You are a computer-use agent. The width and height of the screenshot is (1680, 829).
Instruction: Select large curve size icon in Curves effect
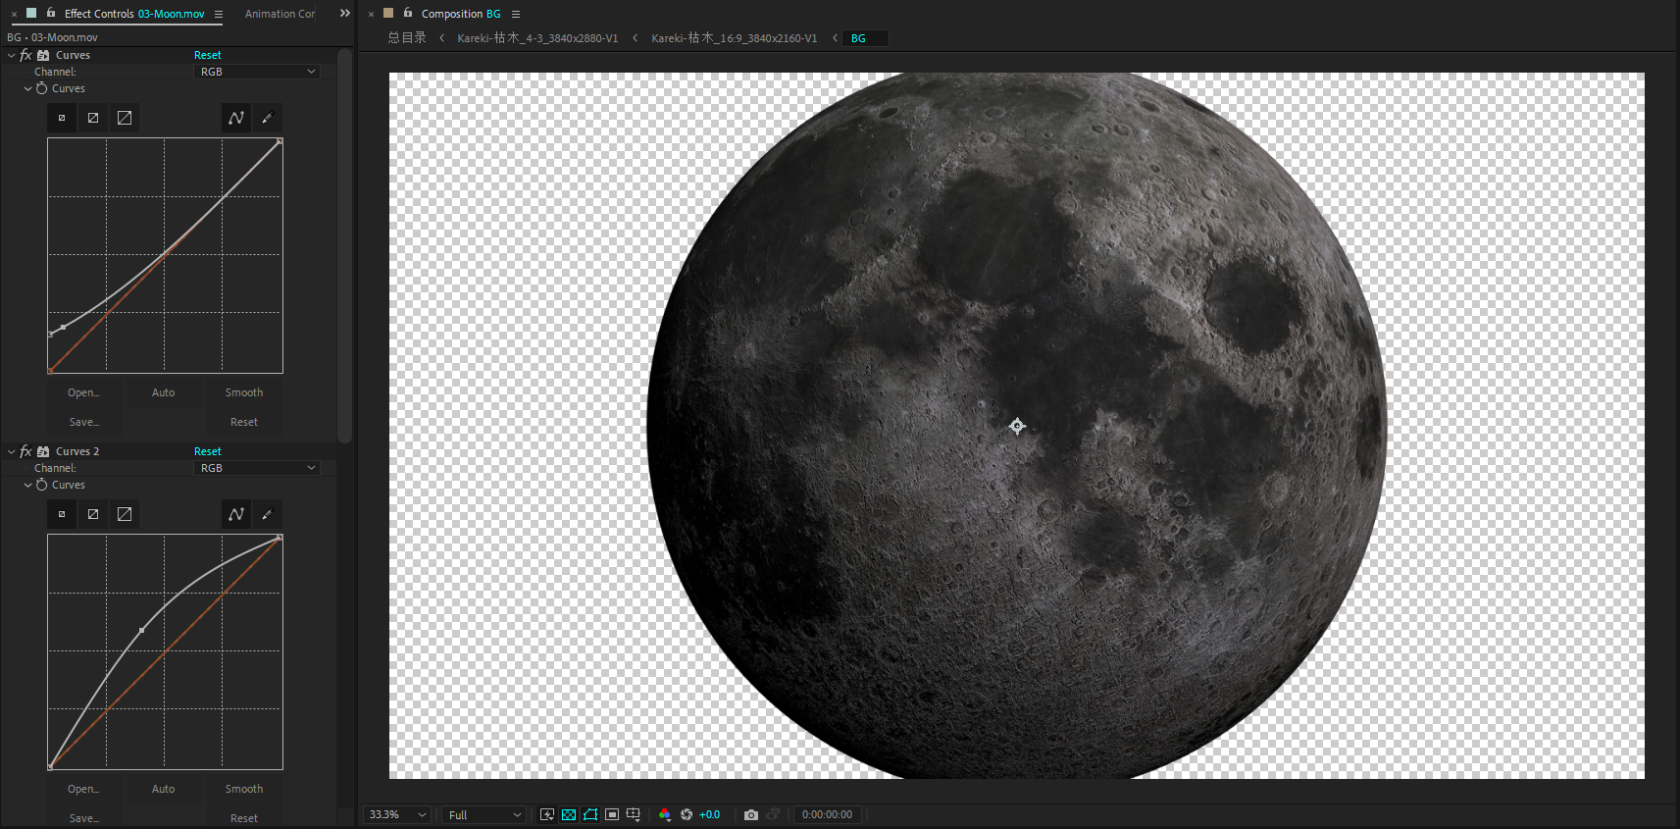pyautogui.click(x=124, y=118)
